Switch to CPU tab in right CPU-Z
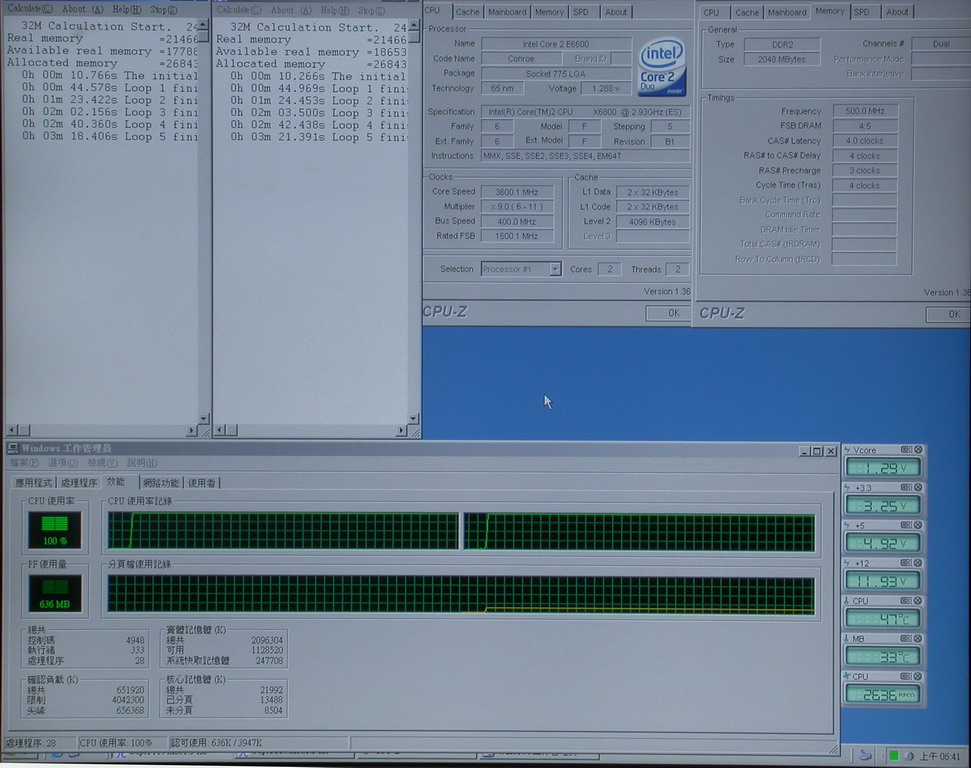Screen dimensions: 971x768 pyautogui.click(x=712, y=12)
